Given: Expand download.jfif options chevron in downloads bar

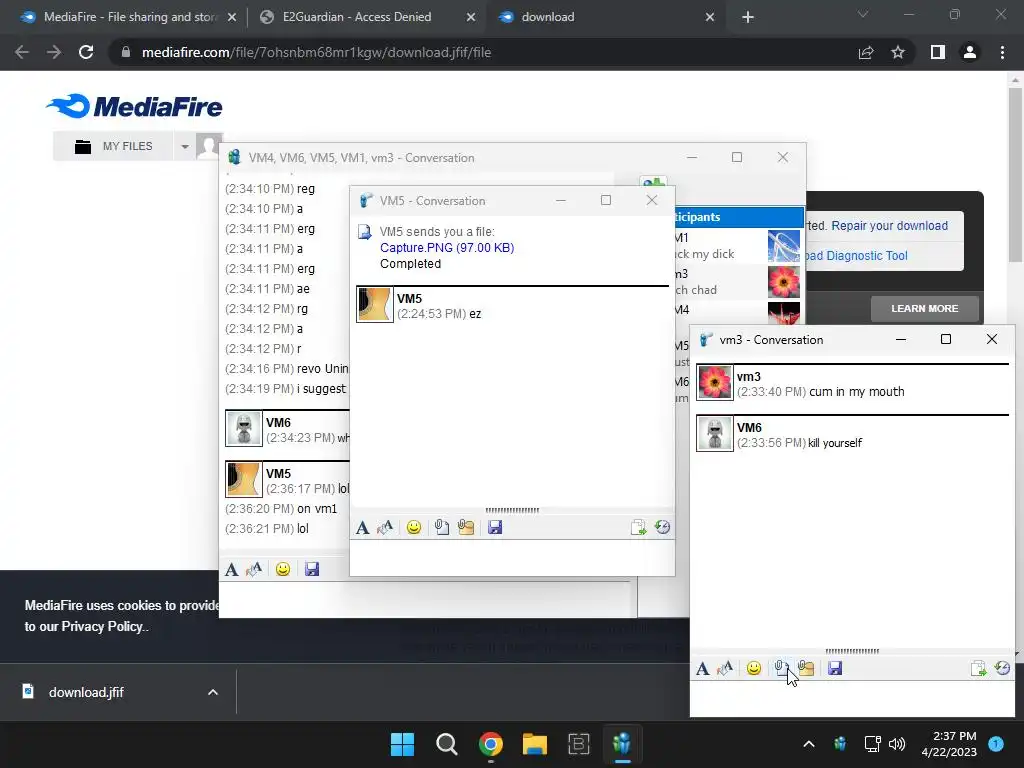Looking at the screenshot, I should (213, 692).
